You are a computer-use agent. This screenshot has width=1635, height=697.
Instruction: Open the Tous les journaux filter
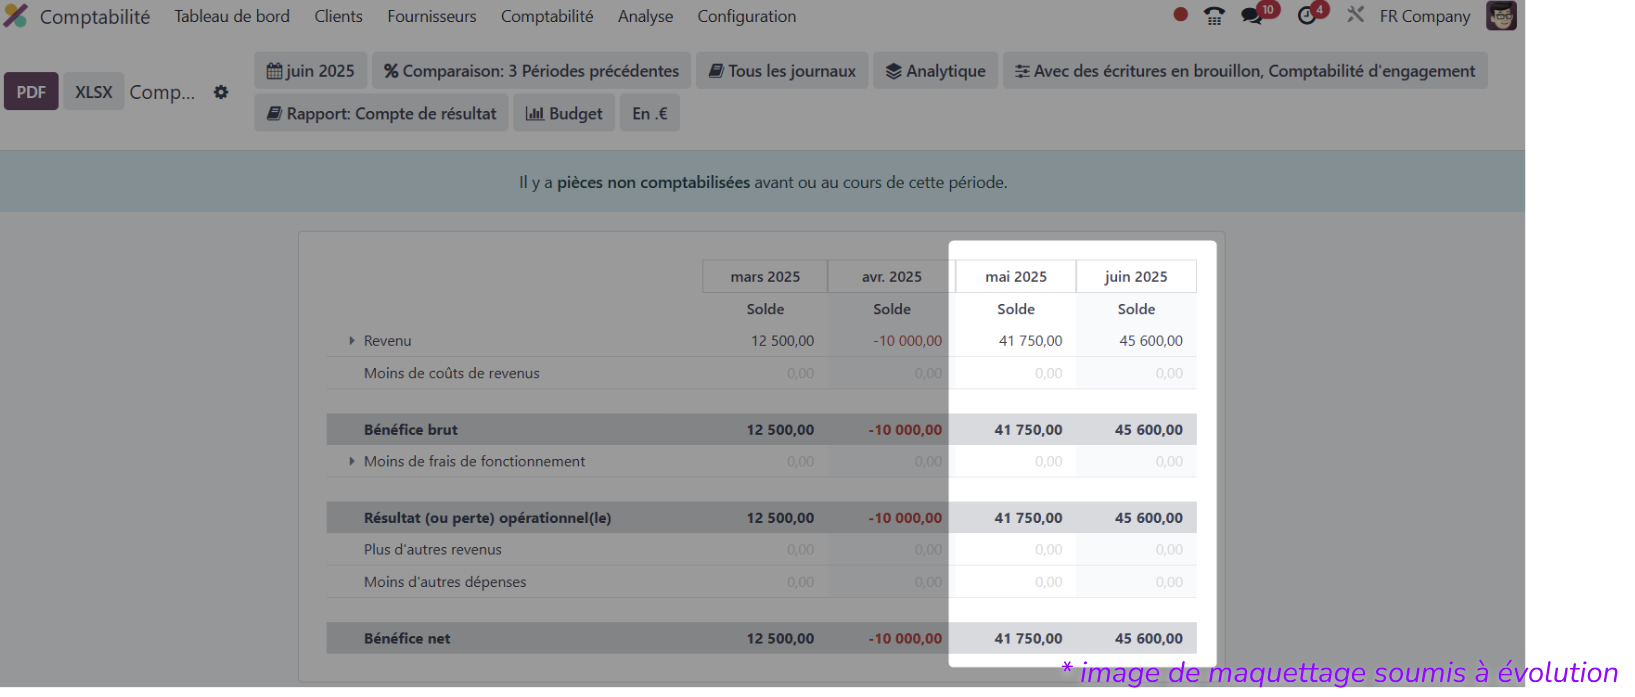782,71
